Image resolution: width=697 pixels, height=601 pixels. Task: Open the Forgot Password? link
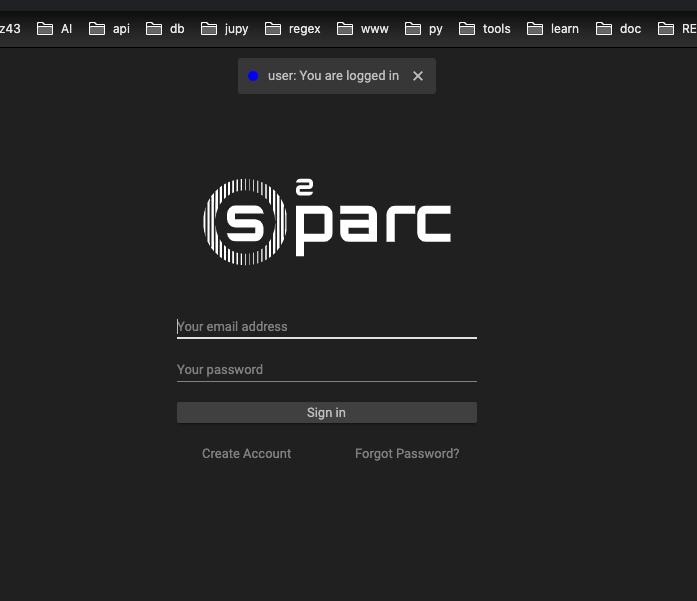[x=407, y=453]
